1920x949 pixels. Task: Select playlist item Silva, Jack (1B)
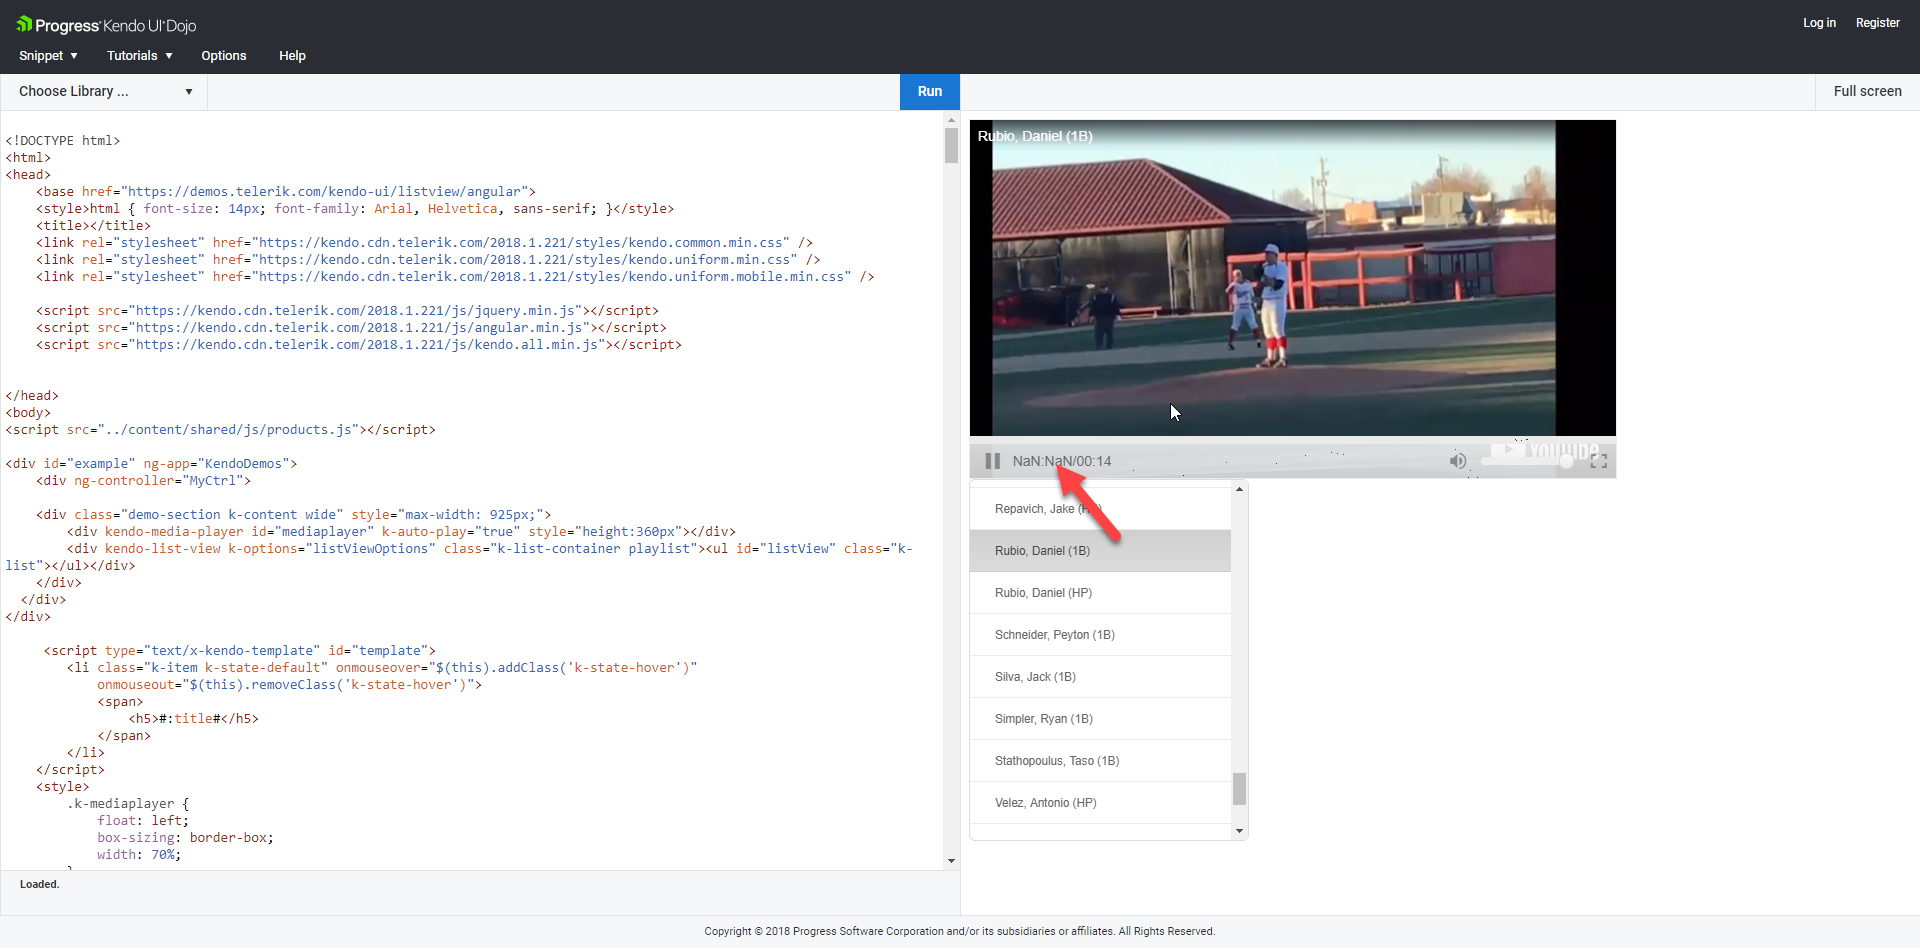tap(1100, 677)
